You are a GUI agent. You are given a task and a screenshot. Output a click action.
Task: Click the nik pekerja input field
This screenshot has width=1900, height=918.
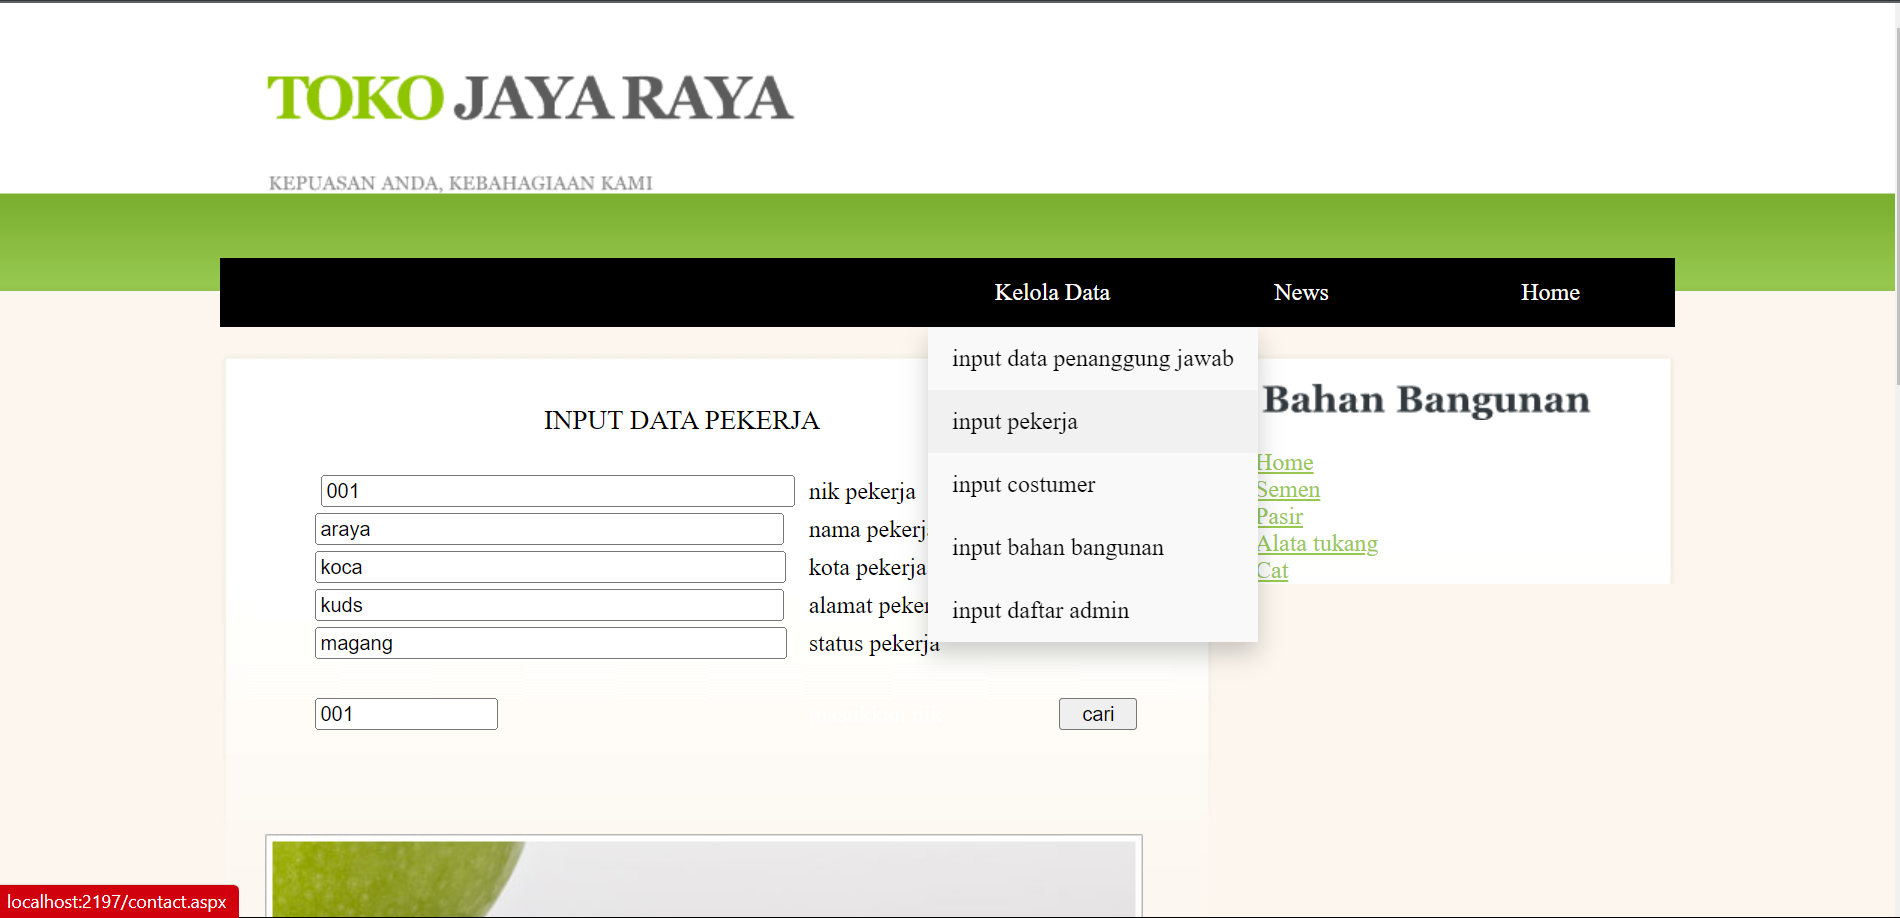coord(557,491)
